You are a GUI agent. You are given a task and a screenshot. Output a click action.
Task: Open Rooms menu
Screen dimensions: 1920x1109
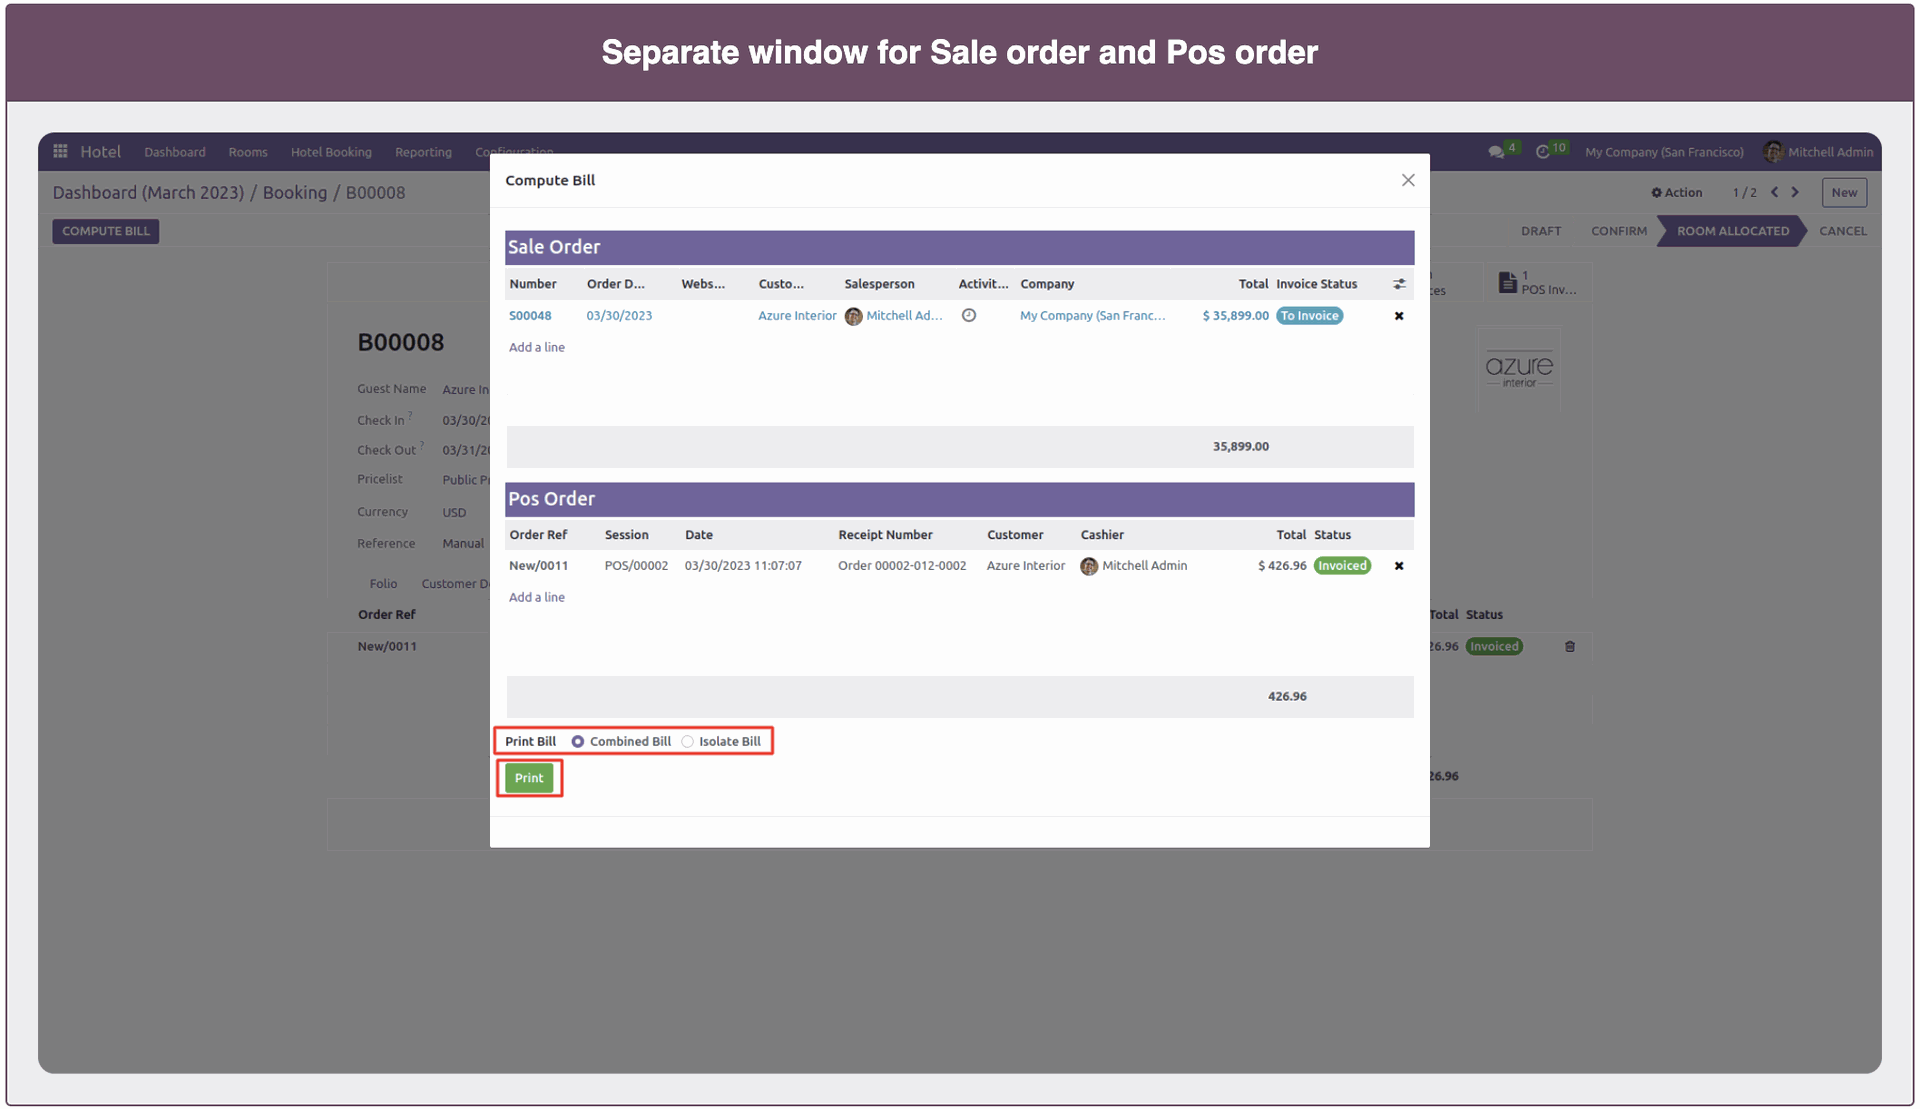pos(248,152)
